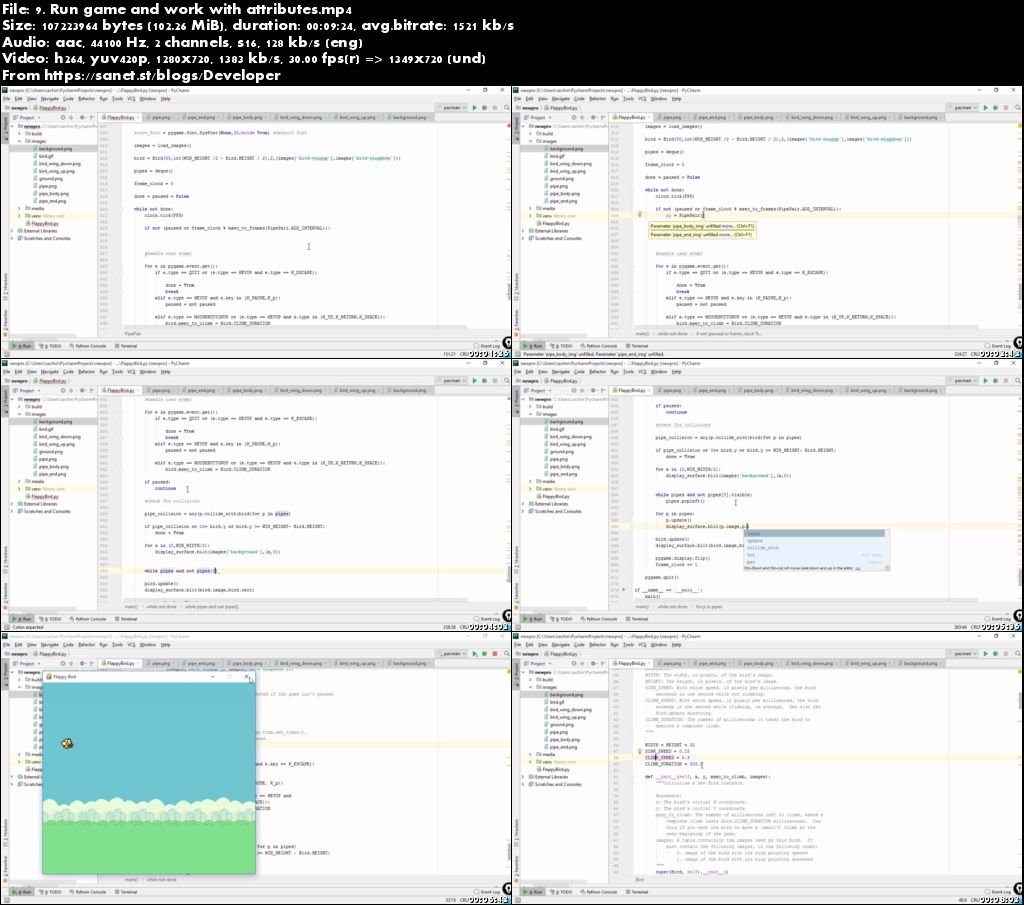The width and height of the screenshot is (1024, 905).
Task: Click settings icon in the autocomplete popup footer
Action: pyautogui.click(x=886, y=568)
